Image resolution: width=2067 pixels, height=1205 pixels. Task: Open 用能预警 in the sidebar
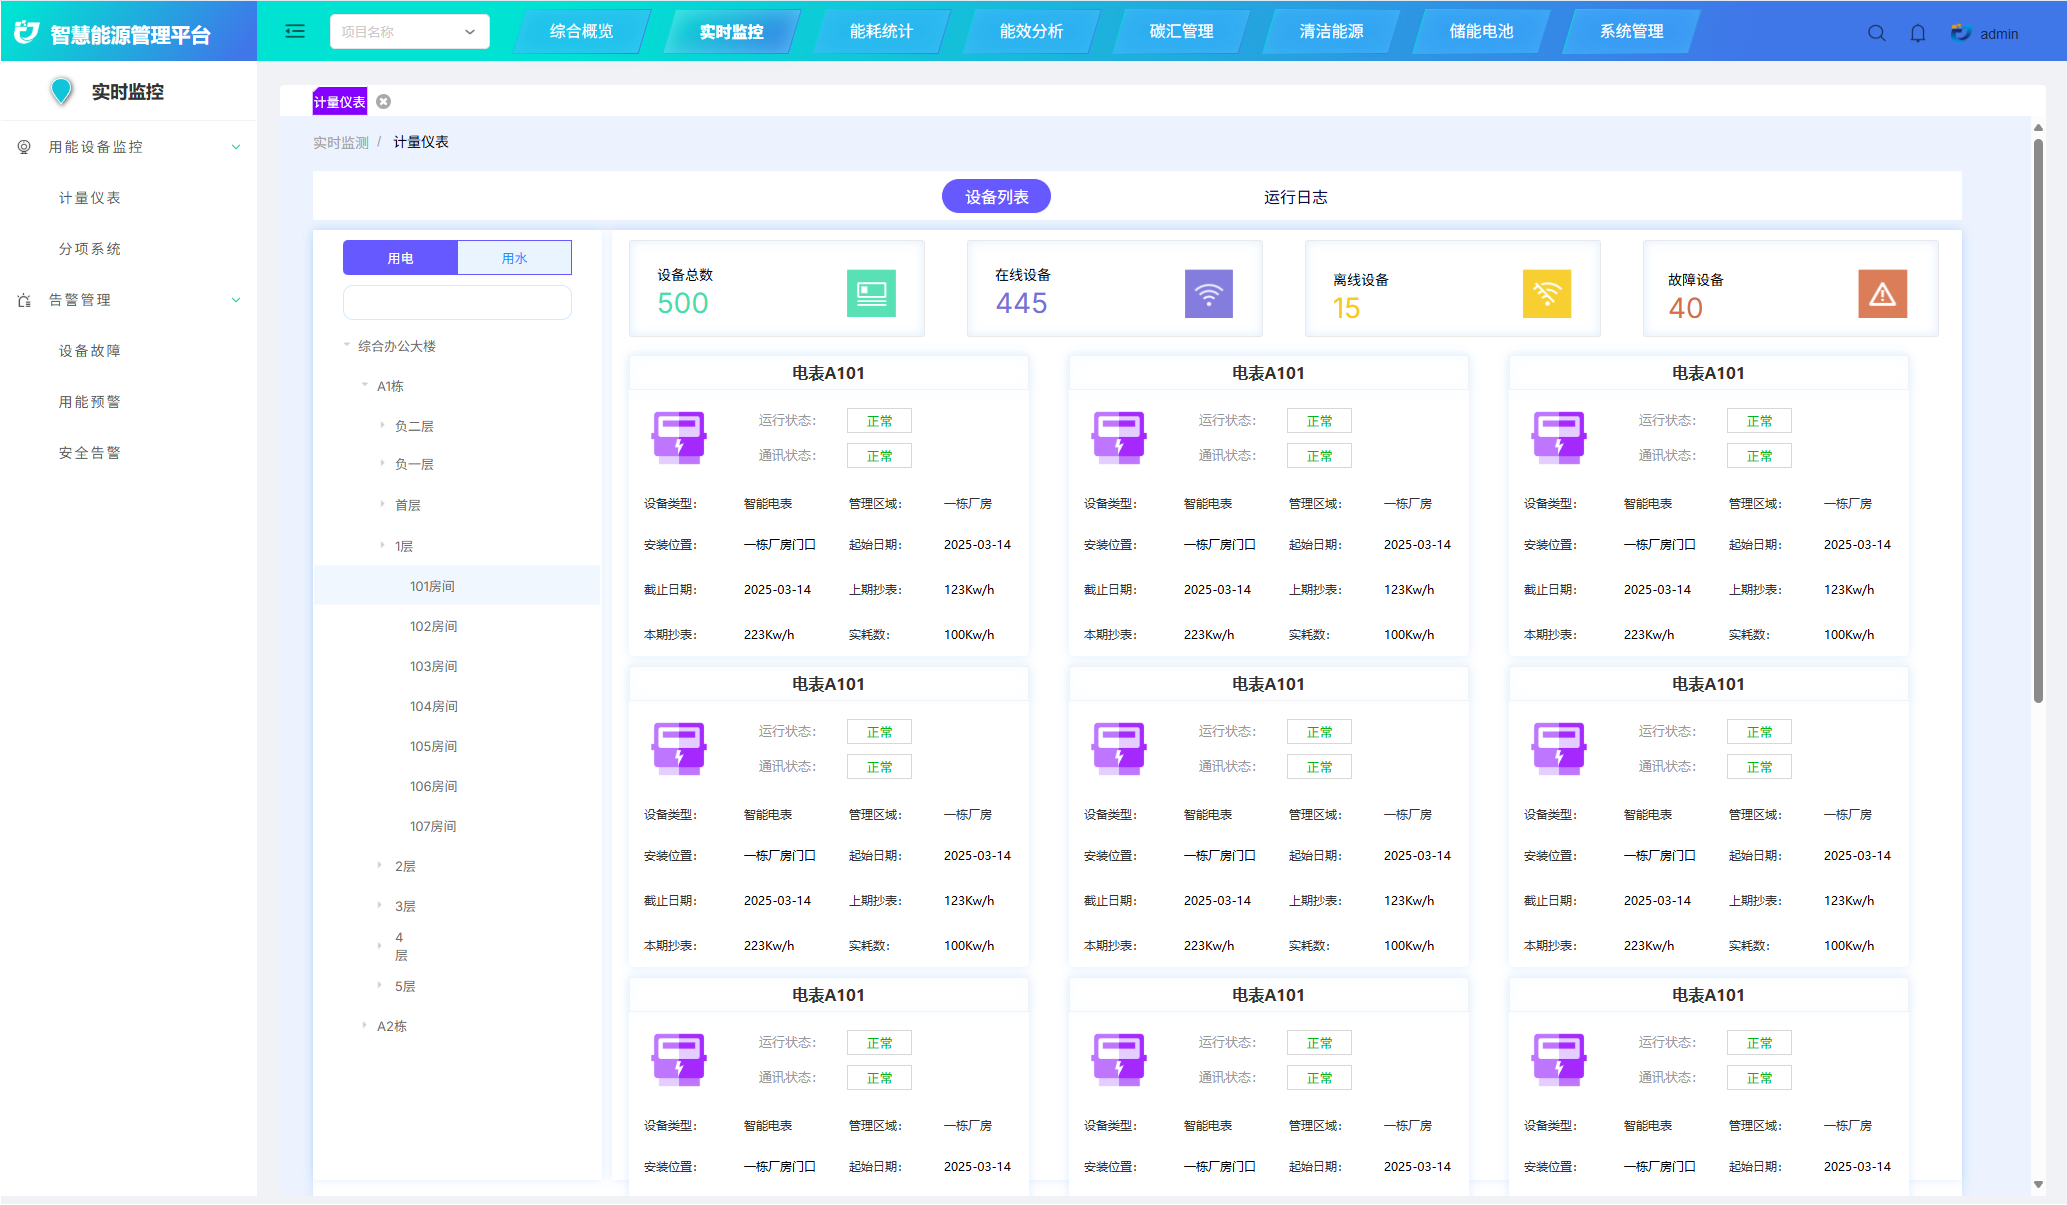90,402
